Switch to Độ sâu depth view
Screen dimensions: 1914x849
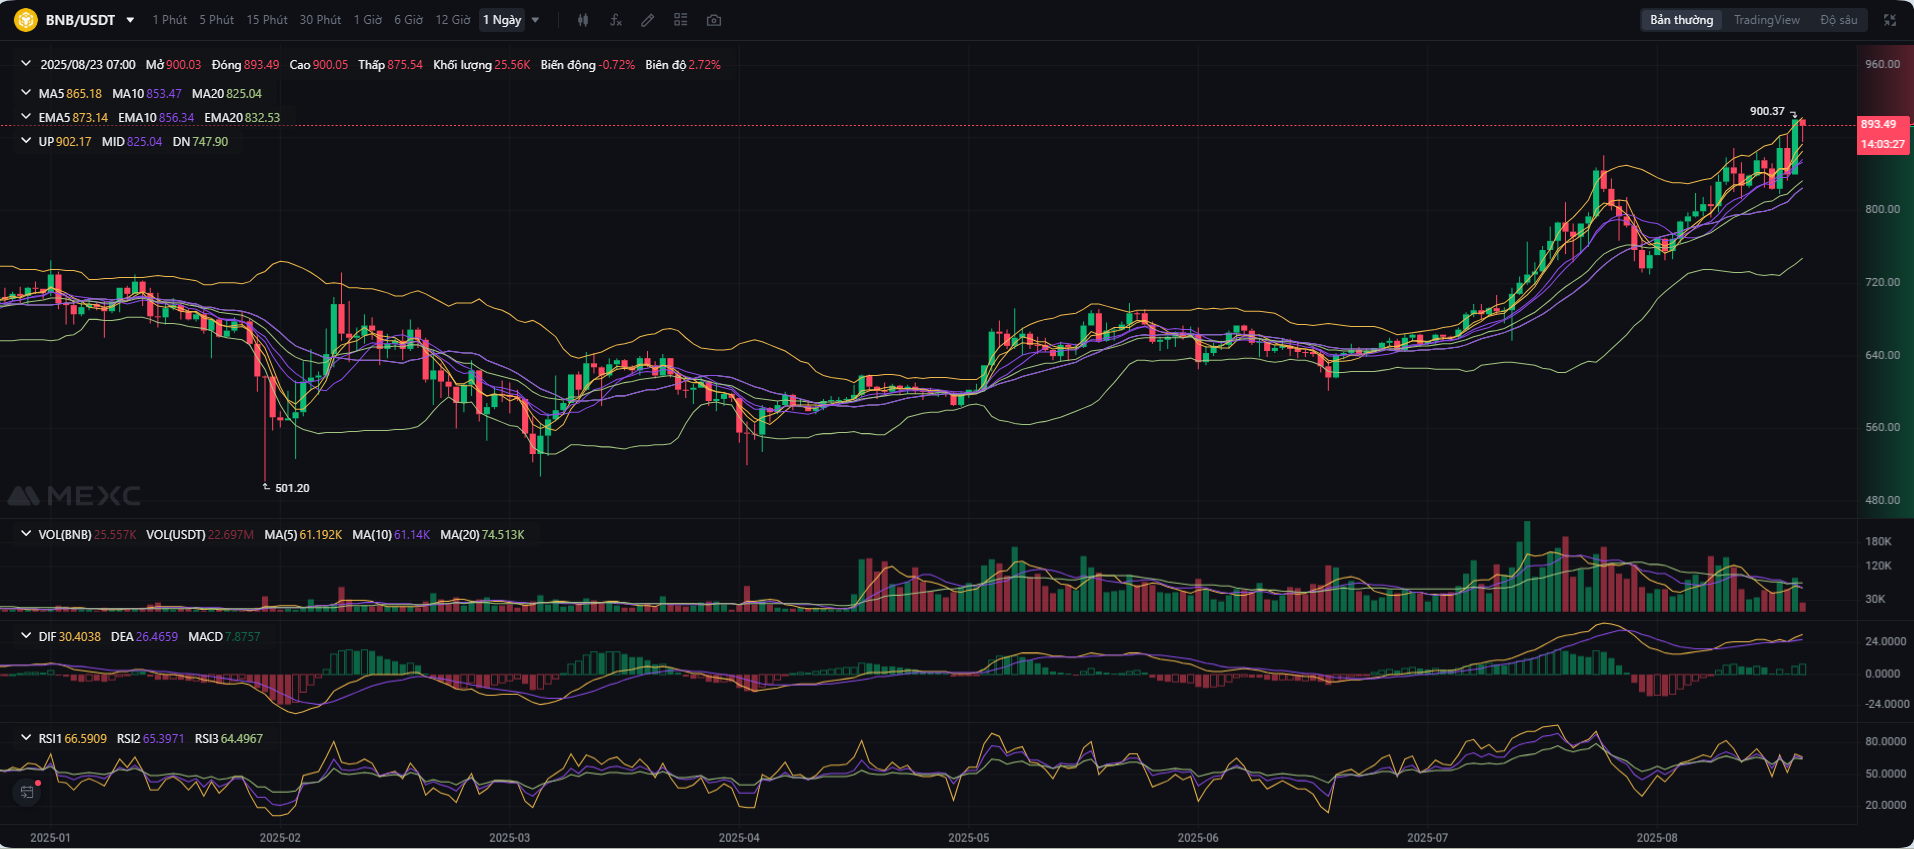(x=1838, y=20)
